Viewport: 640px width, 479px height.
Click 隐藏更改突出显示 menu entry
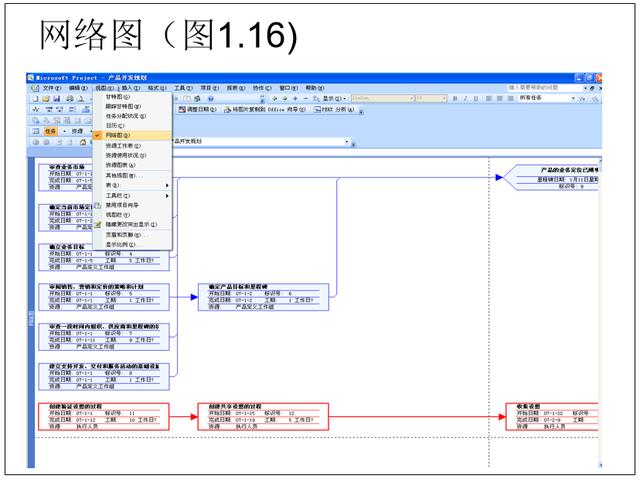point(132,224)
